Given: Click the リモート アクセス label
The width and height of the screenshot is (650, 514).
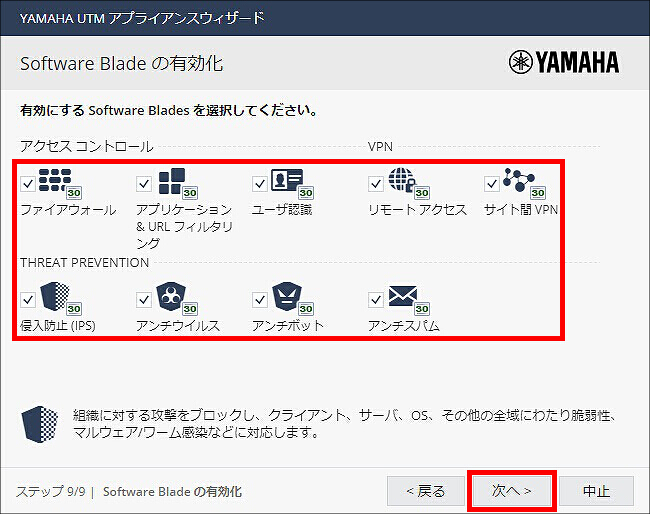Looking at the screenshot, I should coord(417,210).
